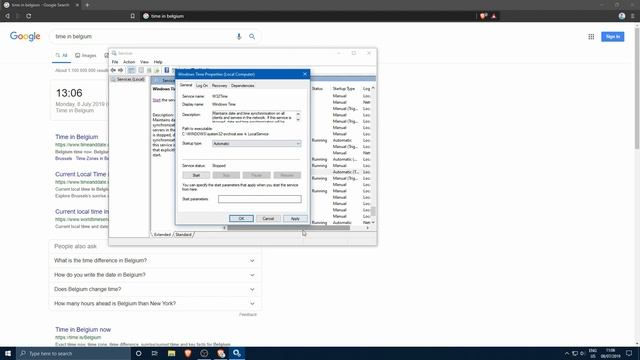Expand 'How many hours ahead is Belgium than New York?'

tap(155, 303)
